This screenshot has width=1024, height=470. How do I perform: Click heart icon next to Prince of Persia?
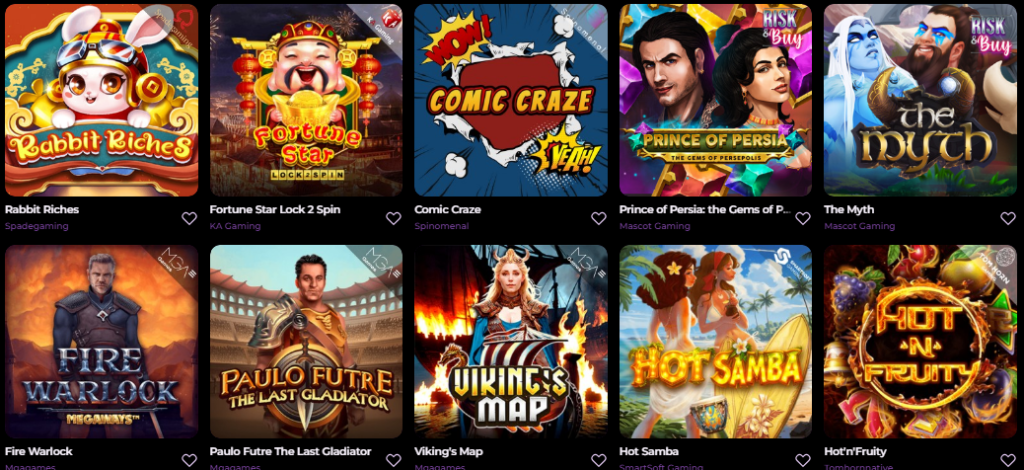[803, 218]
